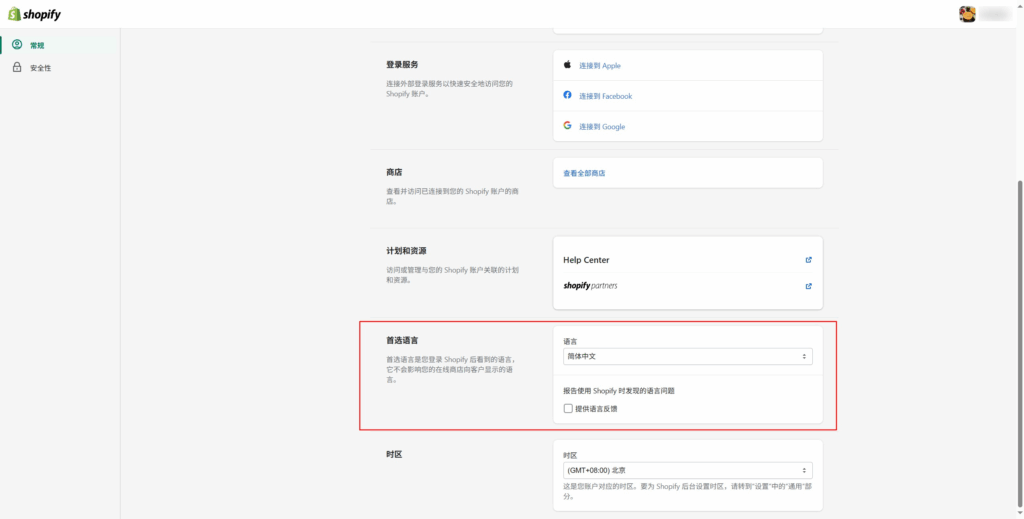The width and height of the screenshot is (1024, 519).
Task: Click the lock icon for 安全性
Action: (x=17, y=67)
